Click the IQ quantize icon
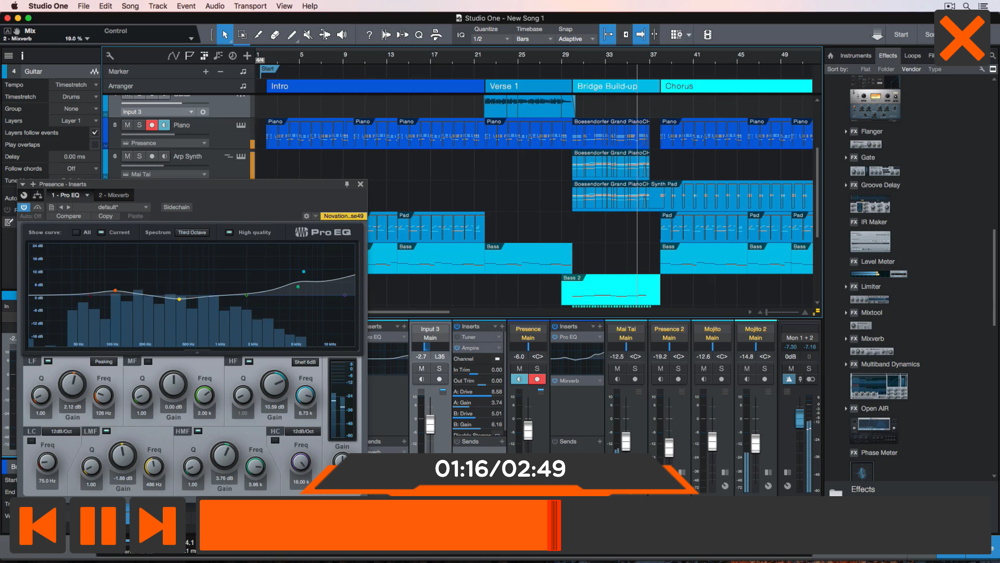Image resolution: width=1000 pixels, height=563 pixels. 460,35
